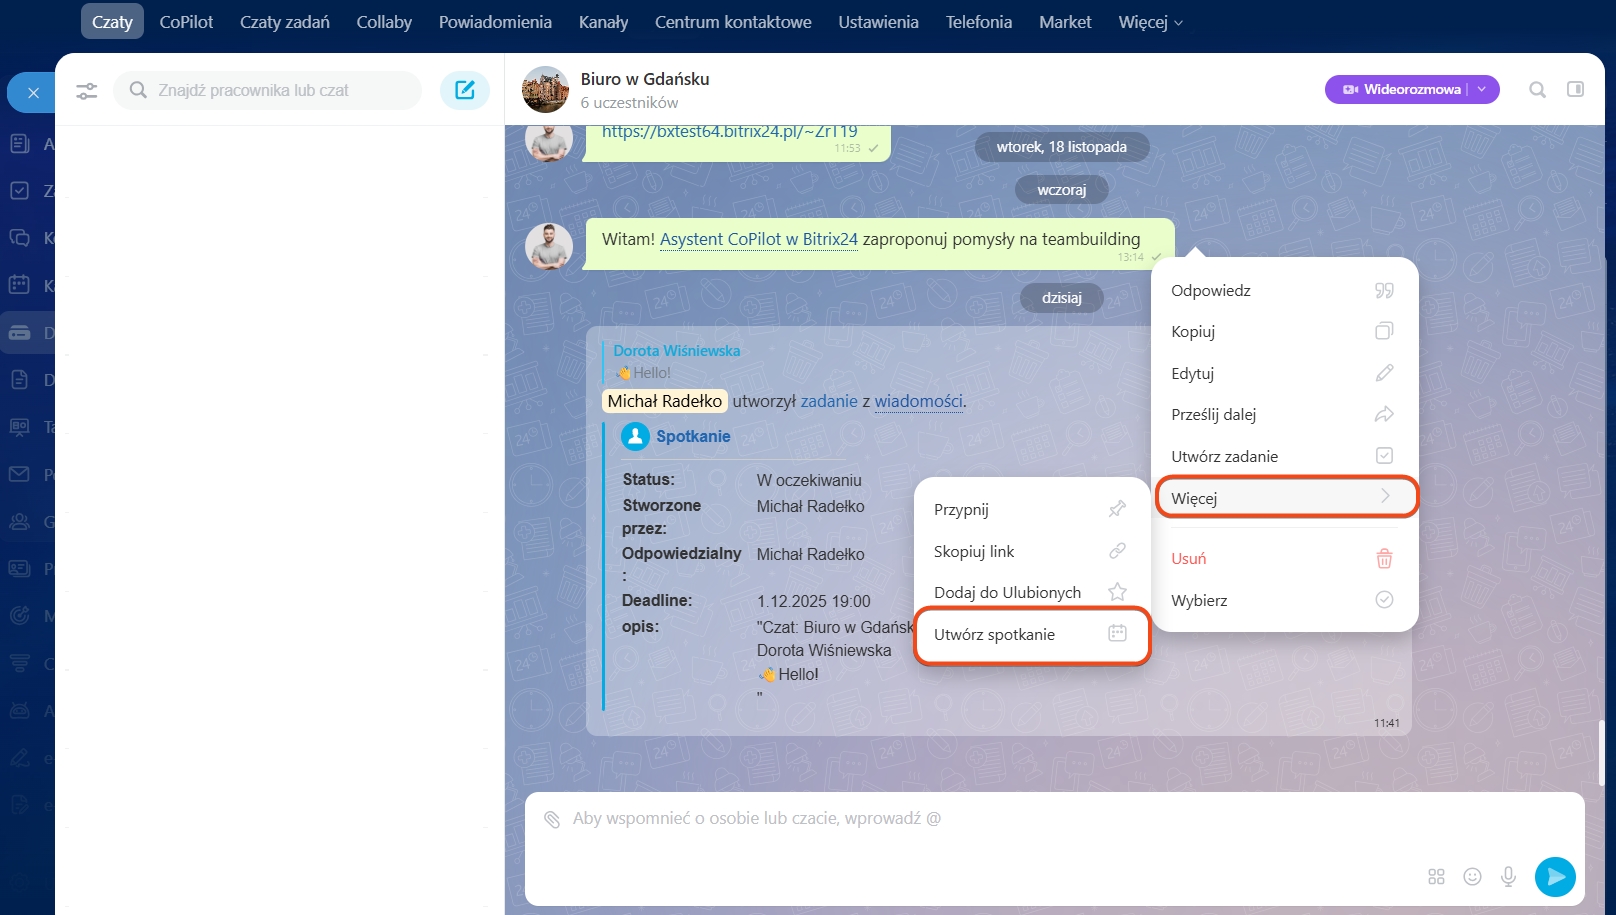1616x915 pixels.
Task: Open the Kanały tab
Action: point(603,22)
